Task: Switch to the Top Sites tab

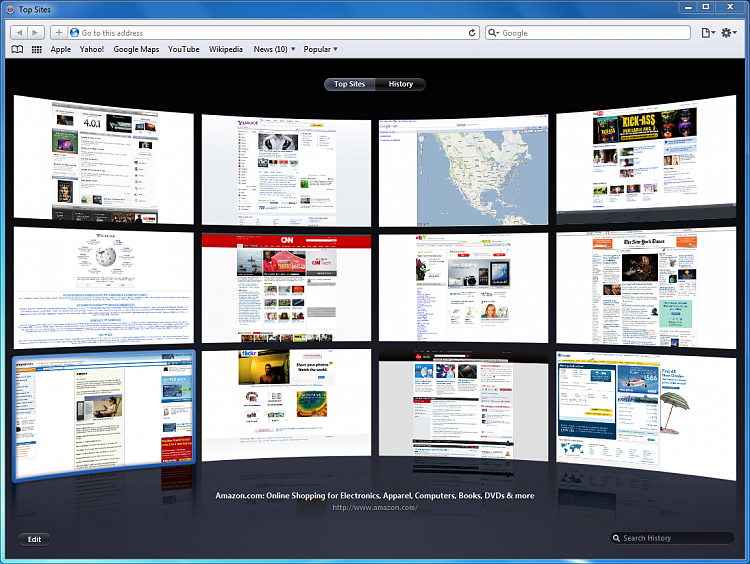Action: (350, 84)
